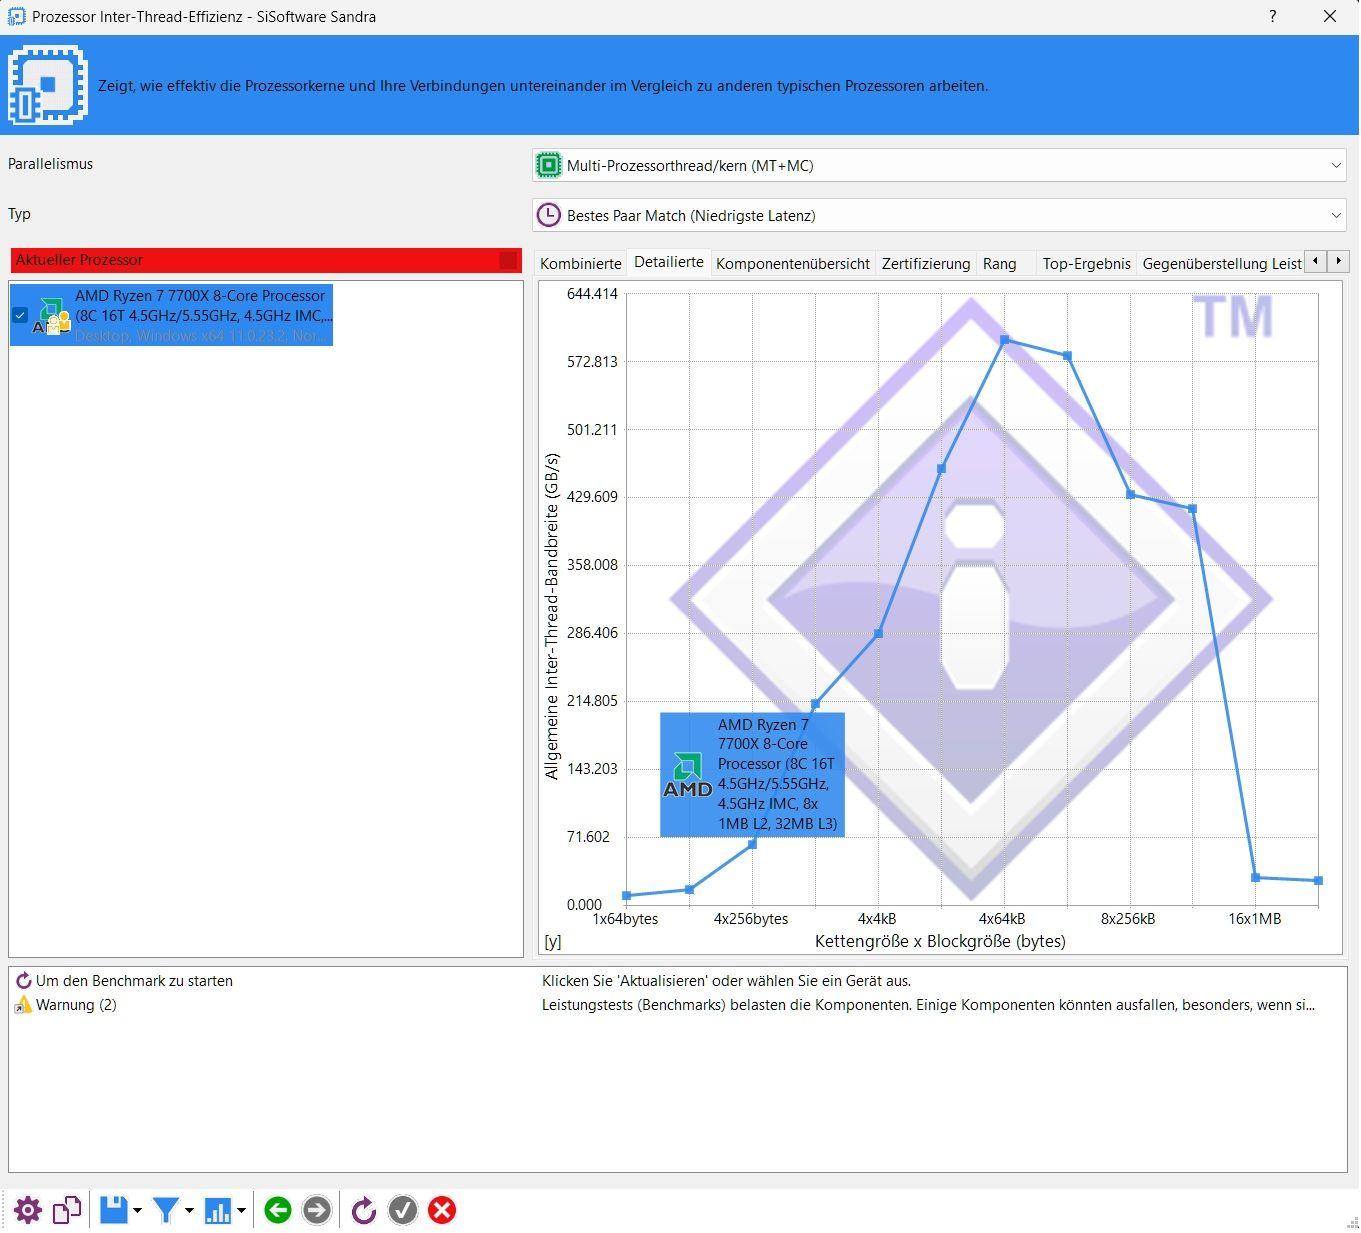Click the chart legend box for Ryzen 7700X
The height and width of the screenshot is (1233, 1361).
752,775
